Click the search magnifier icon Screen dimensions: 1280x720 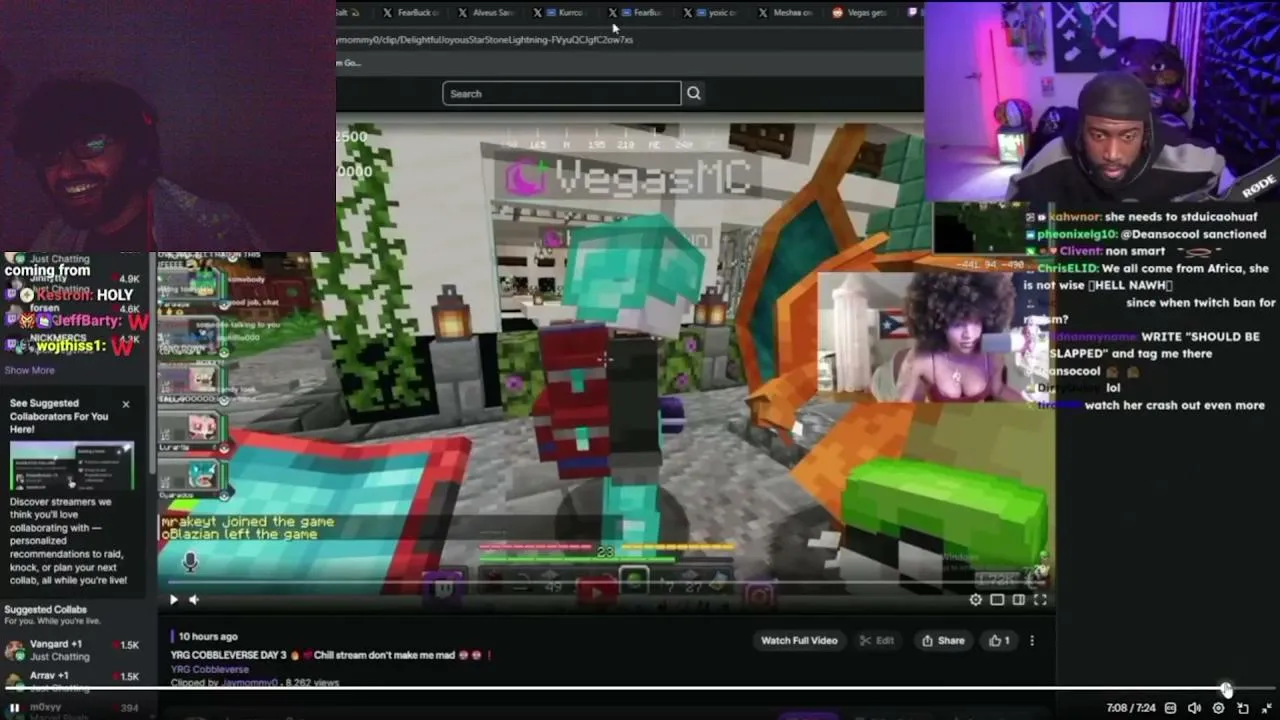[x=693, y=93]
